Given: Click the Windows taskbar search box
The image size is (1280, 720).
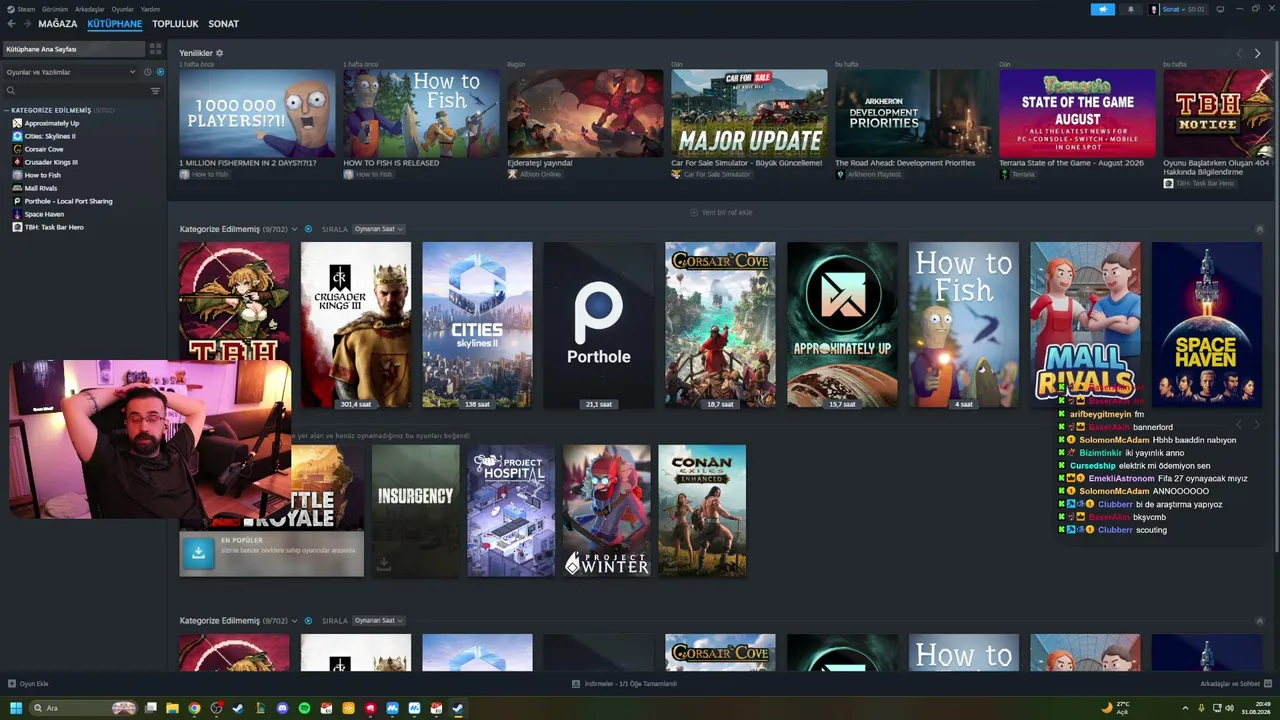Looking at the screenshot, I should tap(83, 708).
